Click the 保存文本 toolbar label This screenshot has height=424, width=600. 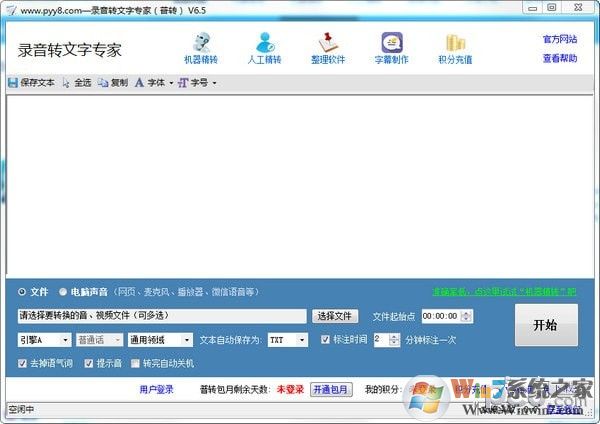click(x=38, y=83)
